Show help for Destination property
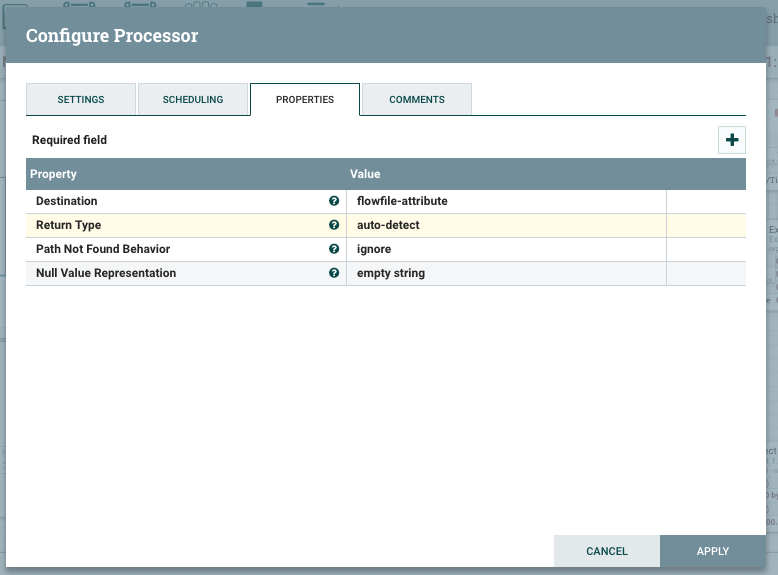 [334, 201]
